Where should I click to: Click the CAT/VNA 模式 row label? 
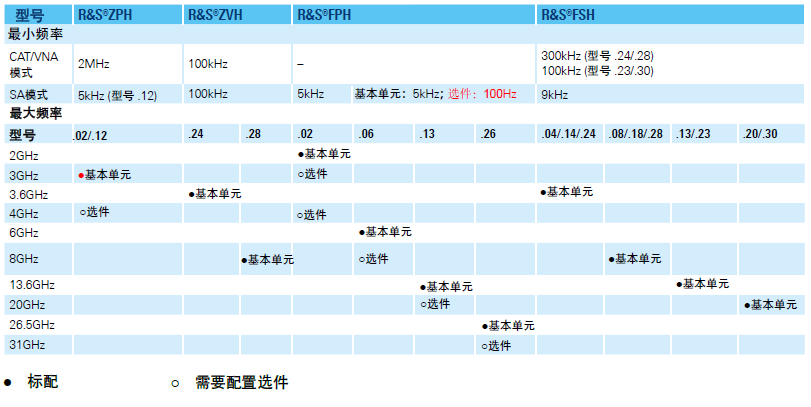pyautogui.click(x=34, y=64)
